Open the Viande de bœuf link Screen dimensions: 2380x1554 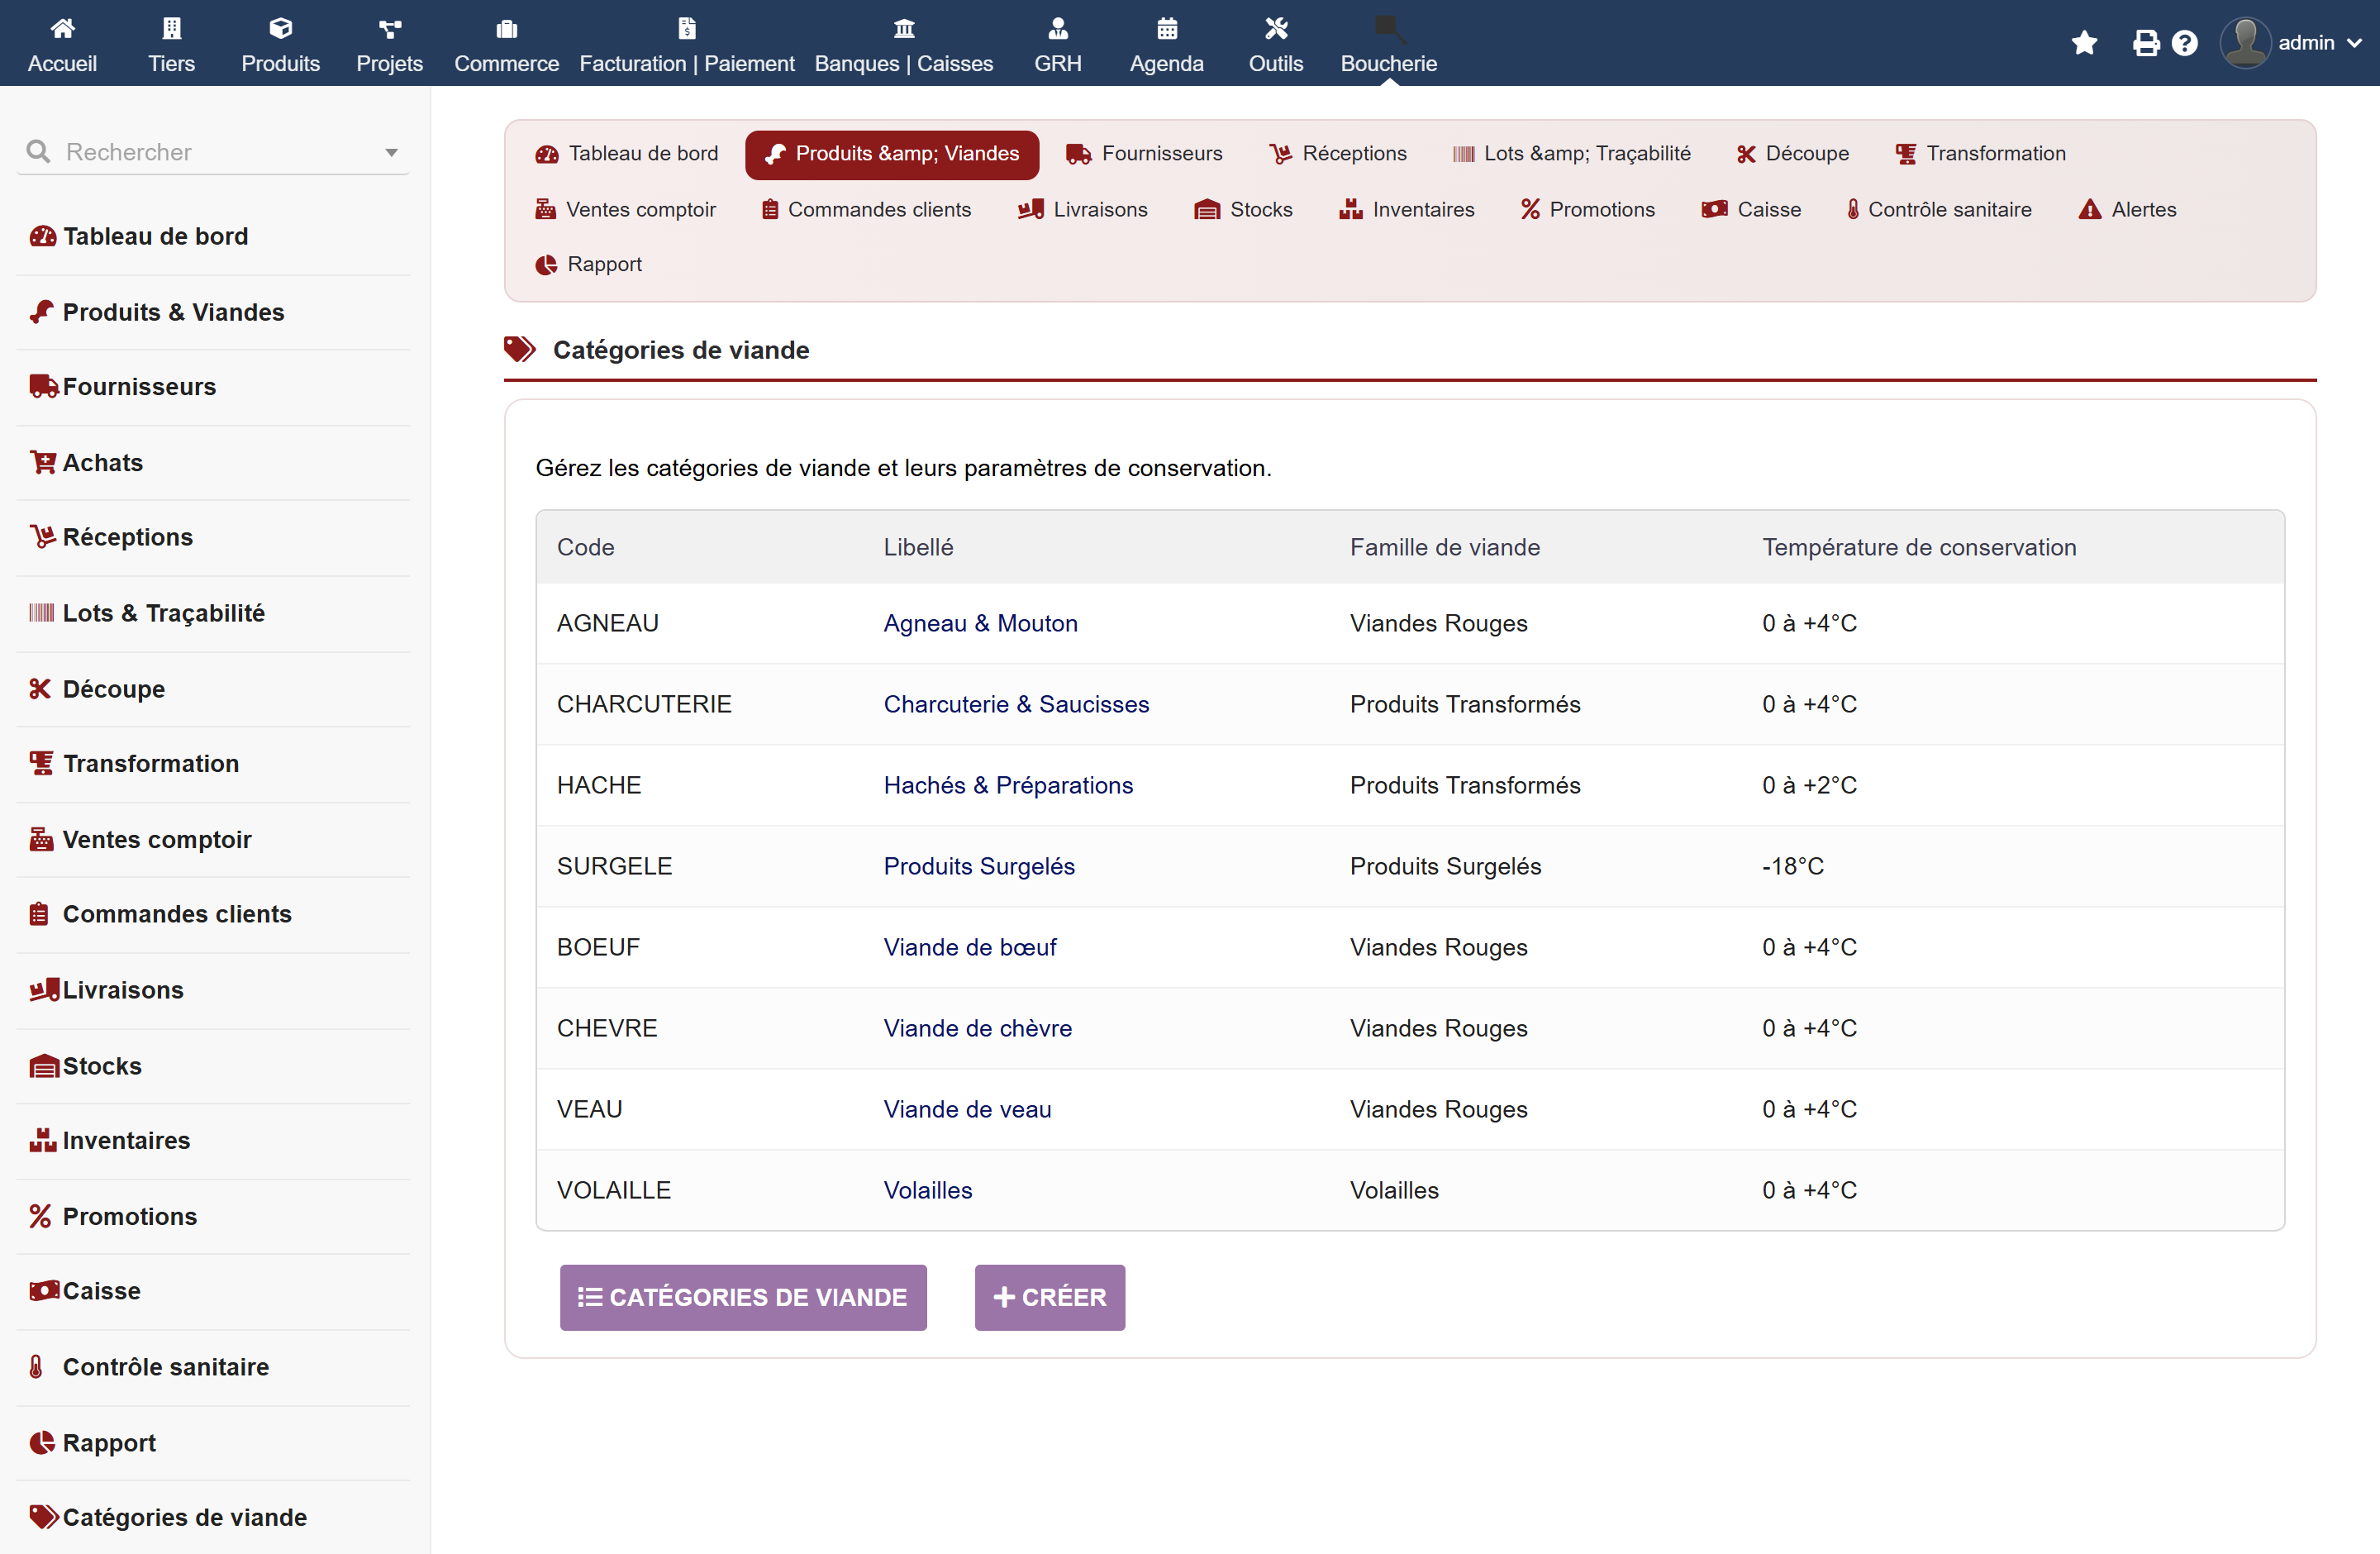(969, 947)
